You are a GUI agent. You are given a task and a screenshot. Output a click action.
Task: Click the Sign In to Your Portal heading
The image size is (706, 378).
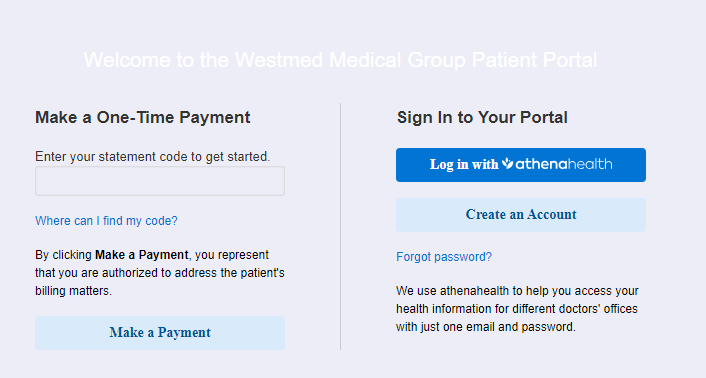[482, 117]
